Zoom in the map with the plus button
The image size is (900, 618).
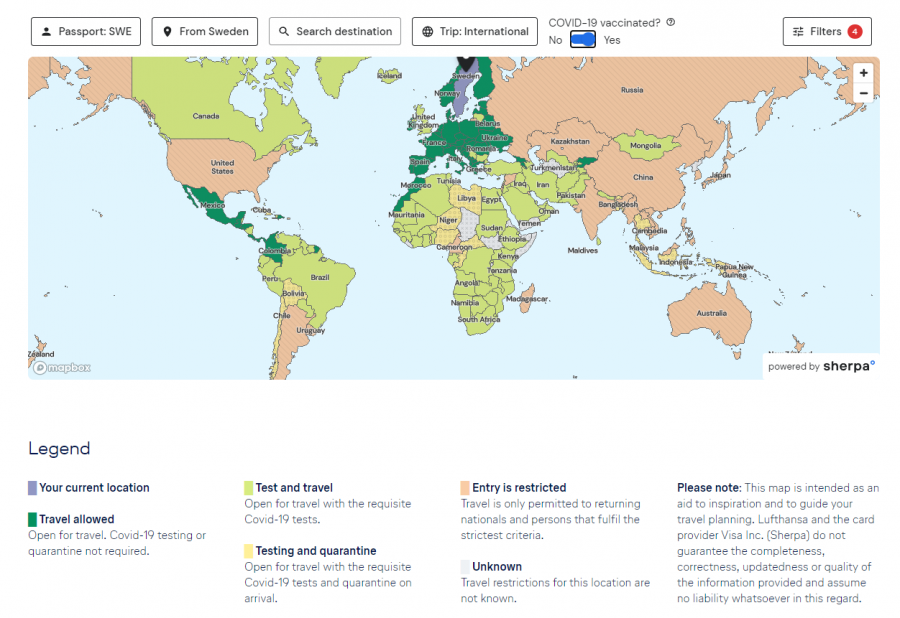863,73
